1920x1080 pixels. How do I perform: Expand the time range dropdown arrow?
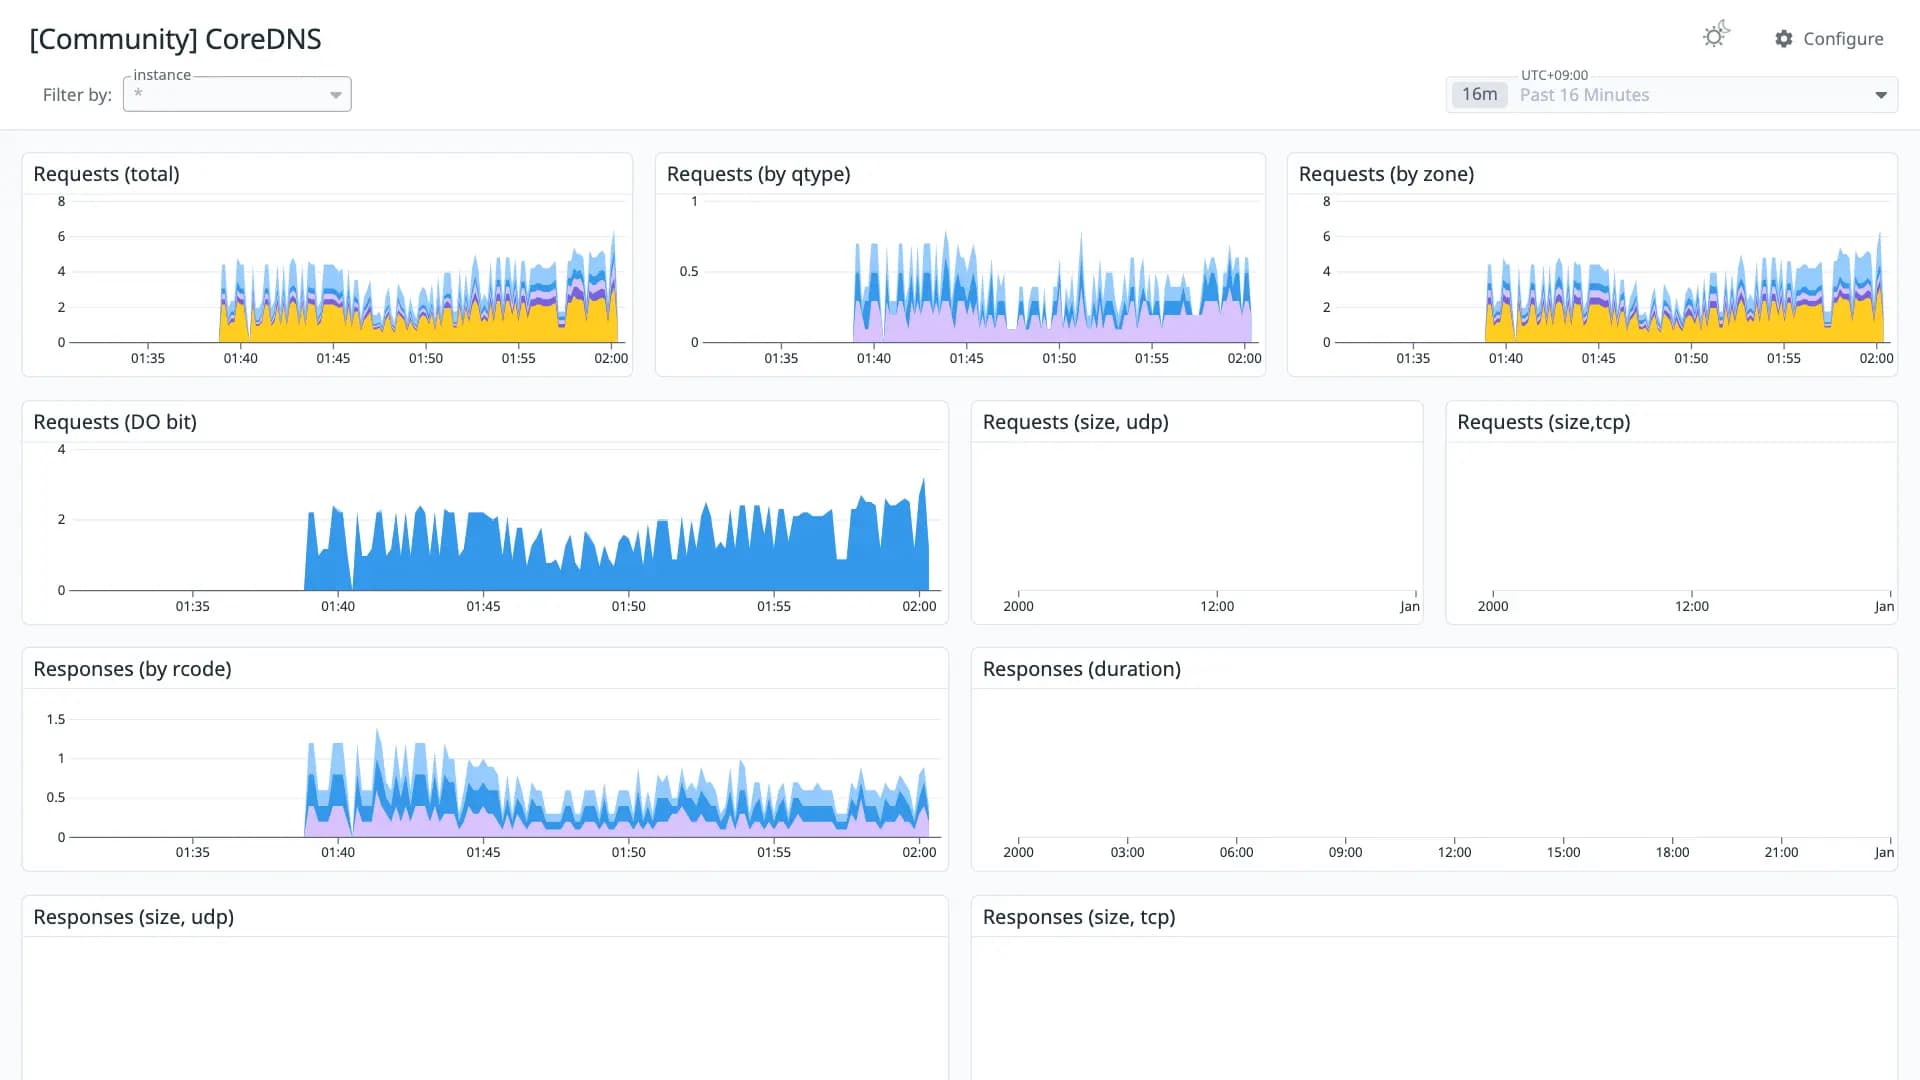[x=1881, y=95]
